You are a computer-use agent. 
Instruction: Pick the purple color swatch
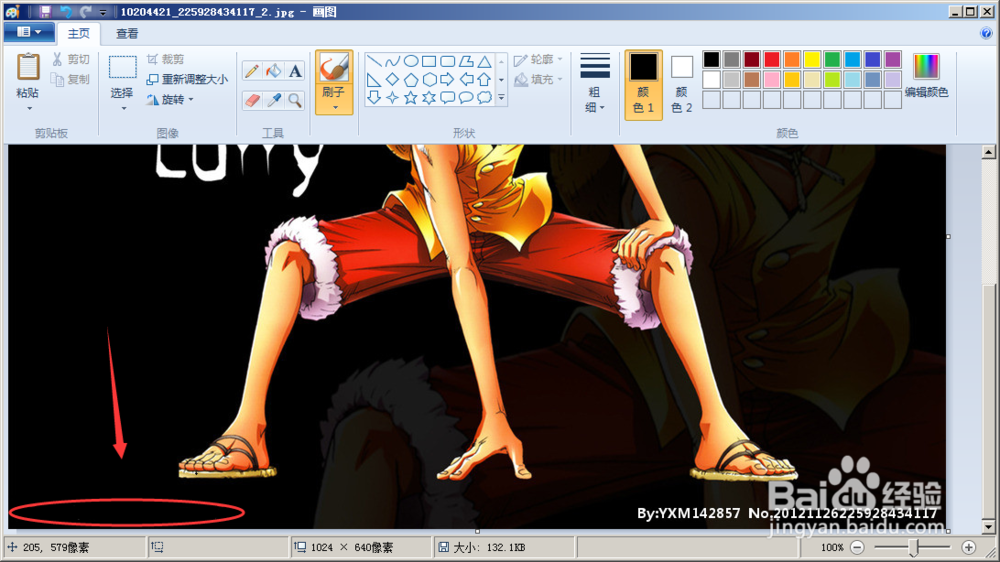coord(893,59)
